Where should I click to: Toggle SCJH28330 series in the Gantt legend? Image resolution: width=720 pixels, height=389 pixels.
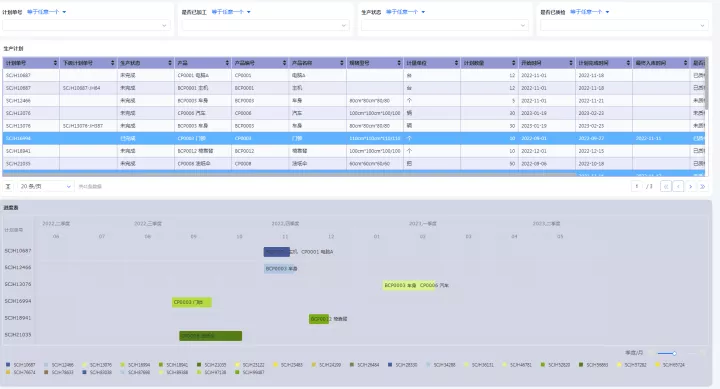[x=402, y=365]
